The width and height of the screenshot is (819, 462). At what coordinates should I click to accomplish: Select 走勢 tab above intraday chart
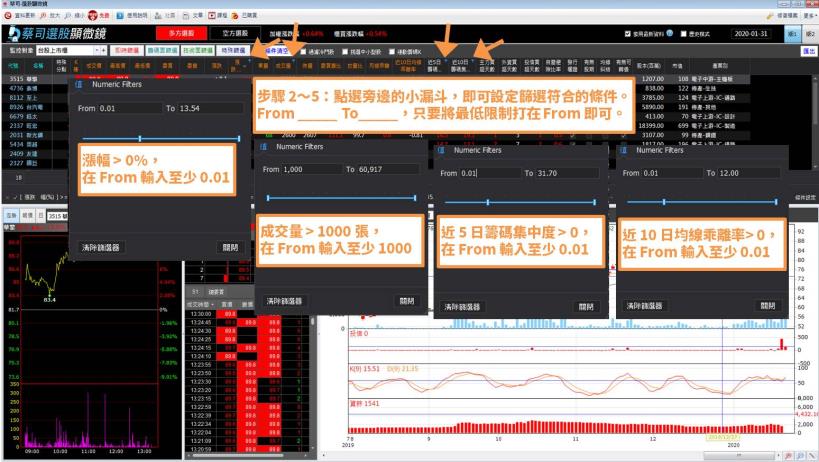pyautogui.click(x=11, y=215)
